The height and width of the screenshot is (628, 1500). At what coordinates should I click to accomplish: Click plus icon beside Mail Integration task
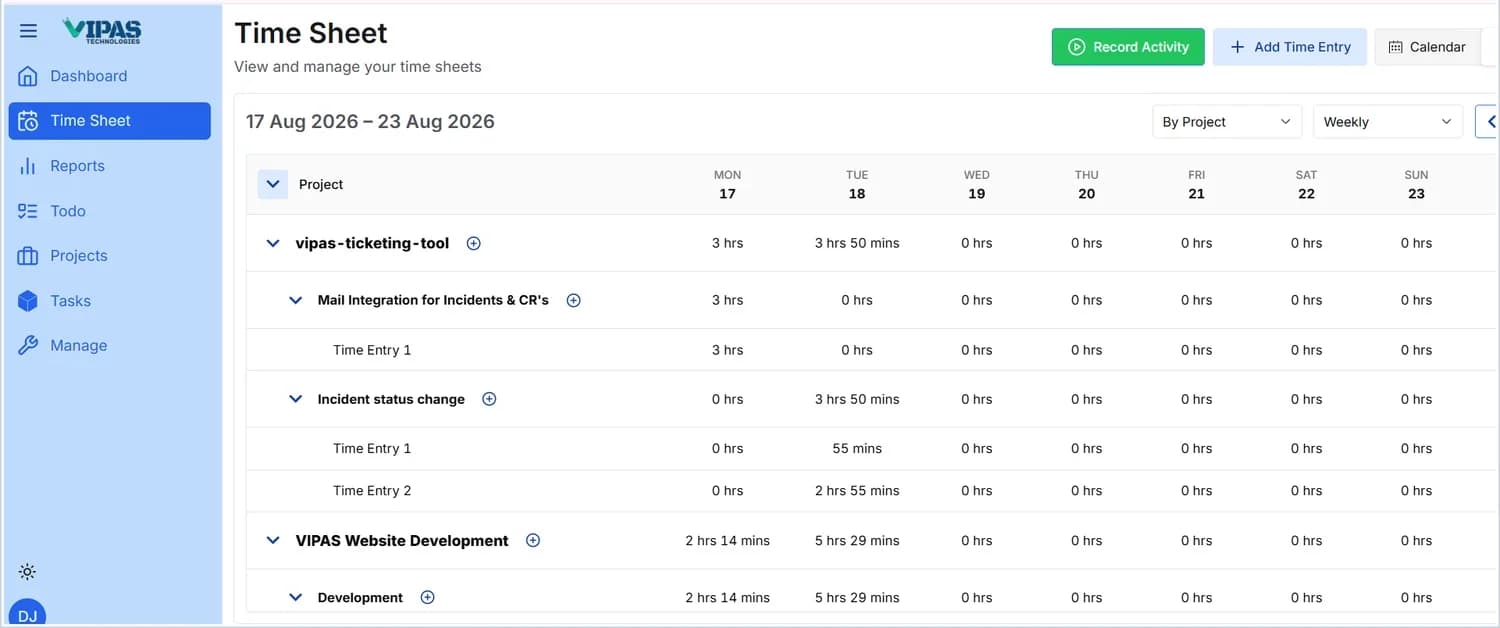574,300
